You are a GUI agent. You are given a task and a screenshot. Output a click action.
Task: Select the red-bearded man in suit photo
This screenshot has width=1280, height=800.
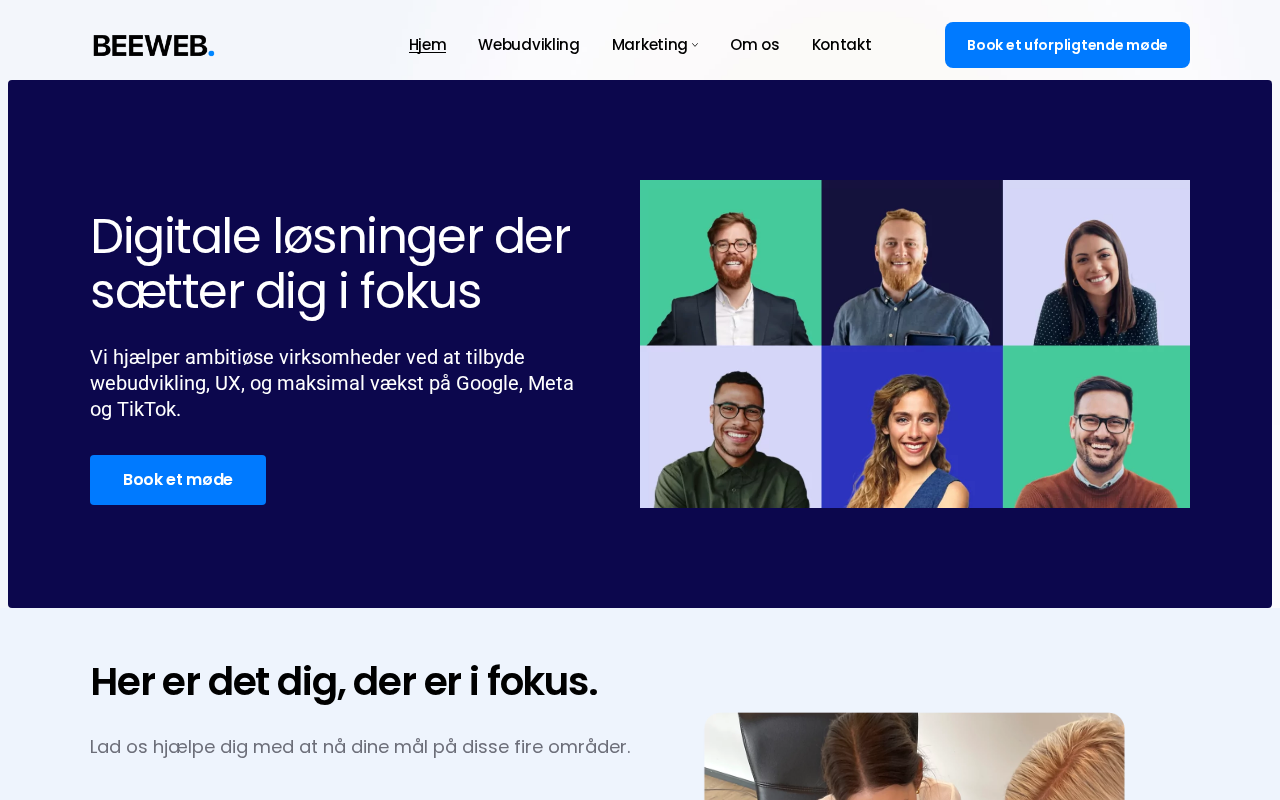(730, 263)
